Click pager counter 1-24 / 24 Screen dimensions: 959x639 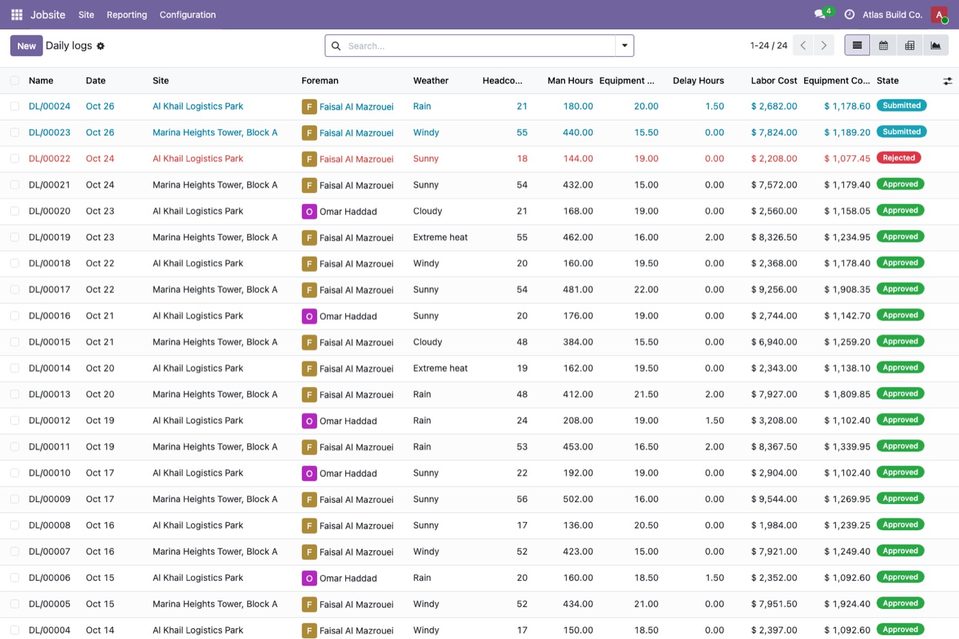[768, 46]
